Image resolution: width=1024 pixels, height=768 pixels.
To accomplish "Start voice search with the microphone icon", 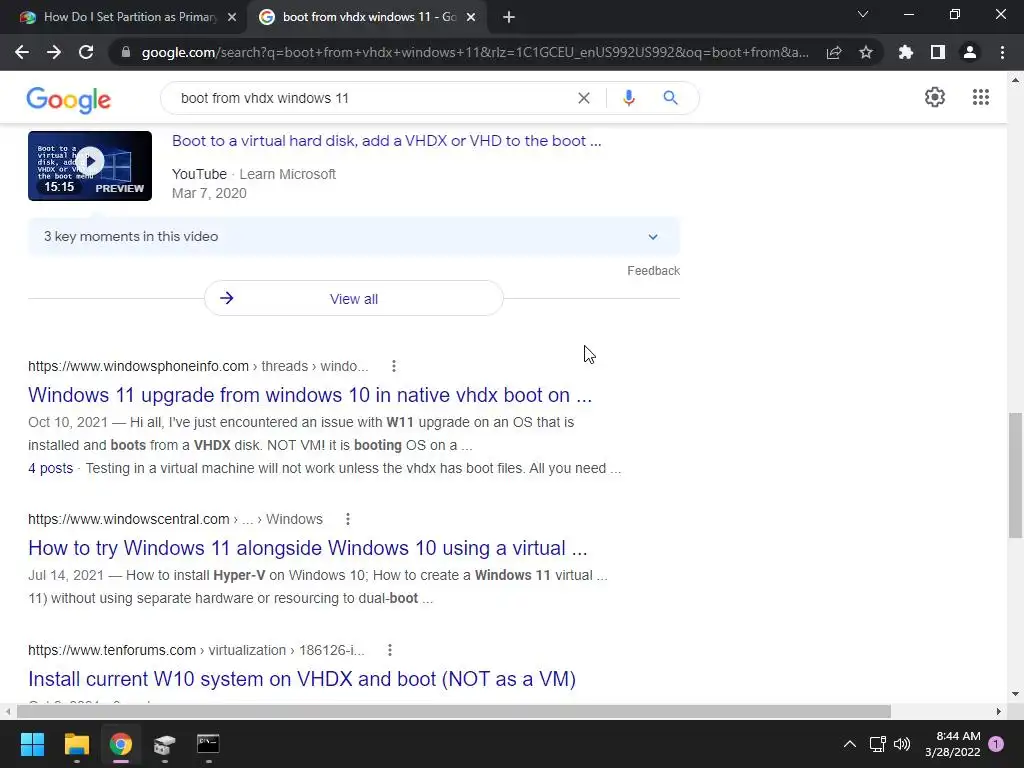I will (629, 98).
